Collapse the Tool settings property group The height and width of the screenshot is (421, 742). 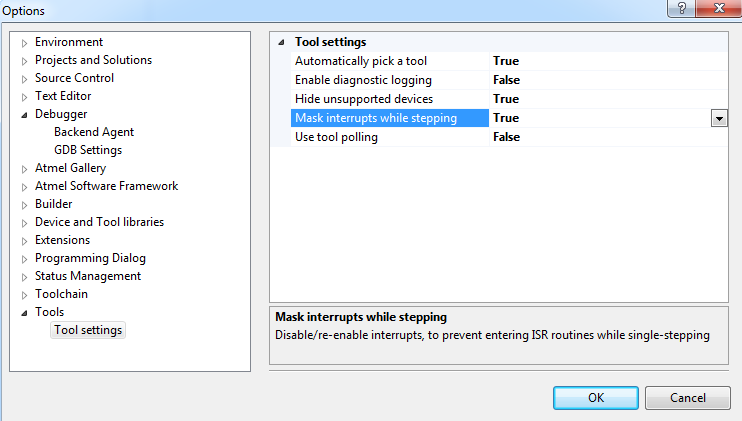[282, 43]
